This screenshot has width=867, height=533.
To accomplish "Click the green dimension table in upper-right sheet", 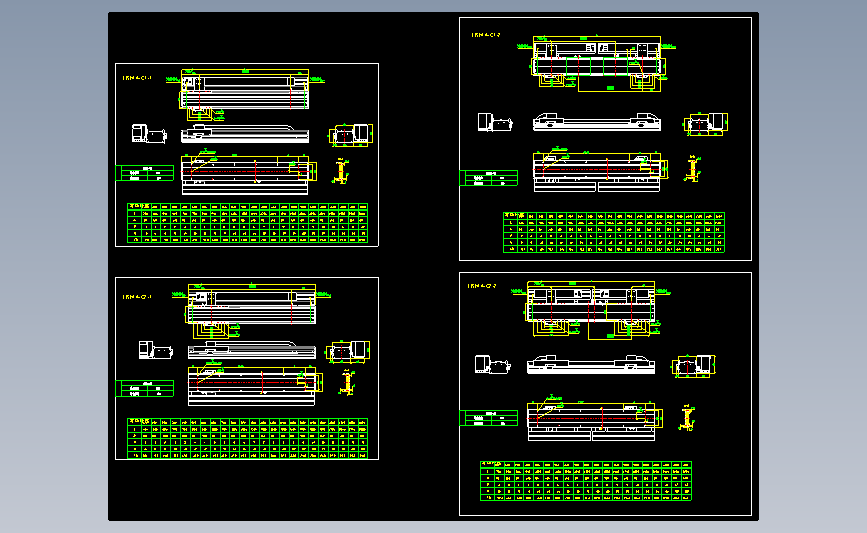I will pos(614,233).
